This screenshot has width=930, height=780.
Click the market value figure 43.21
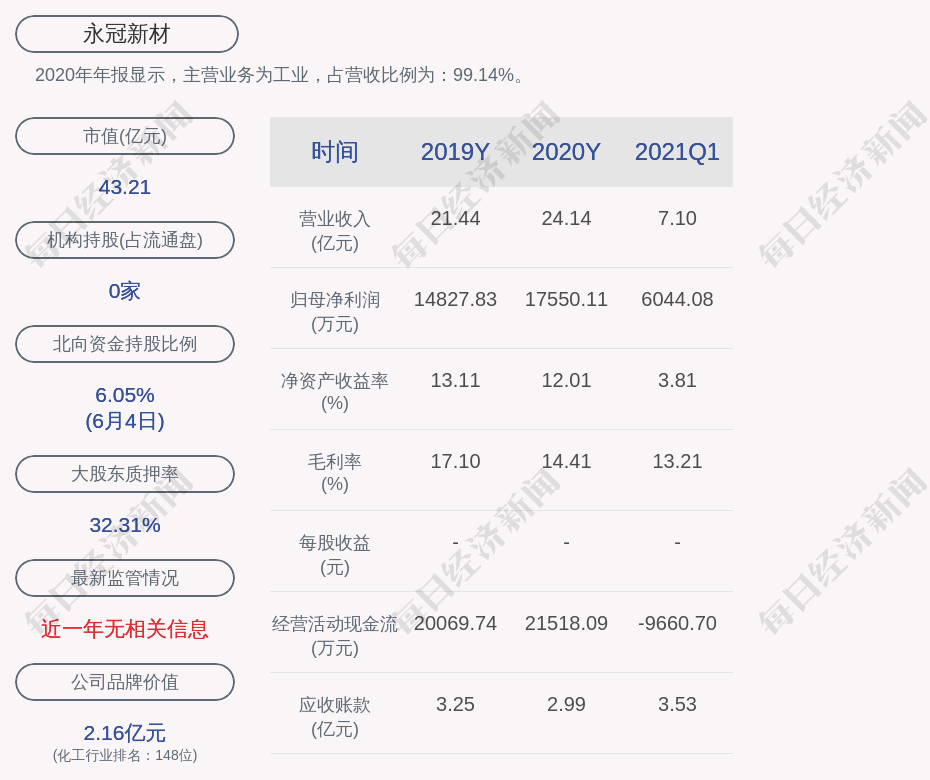coord(125,187)
